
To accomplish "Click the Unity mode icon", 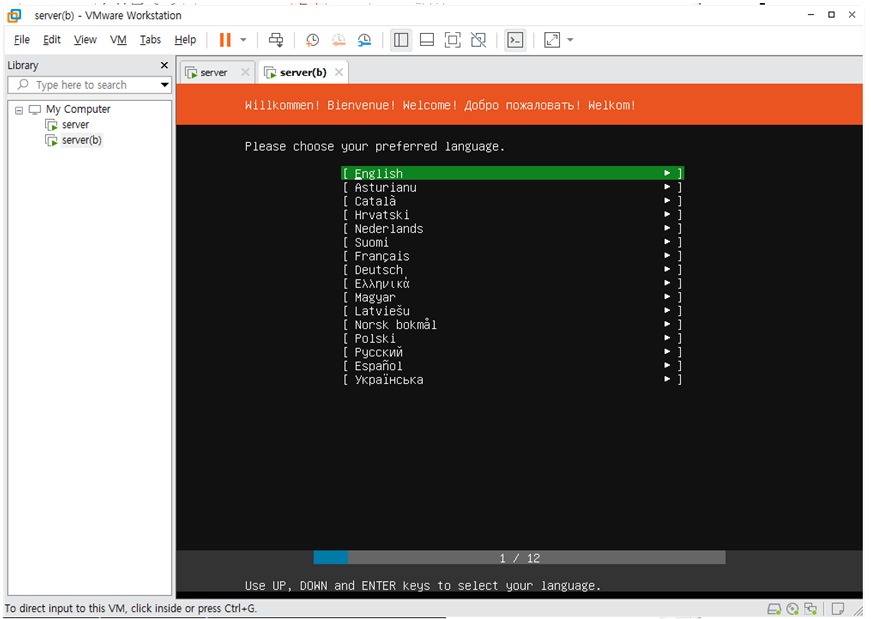I will point(478,39).
